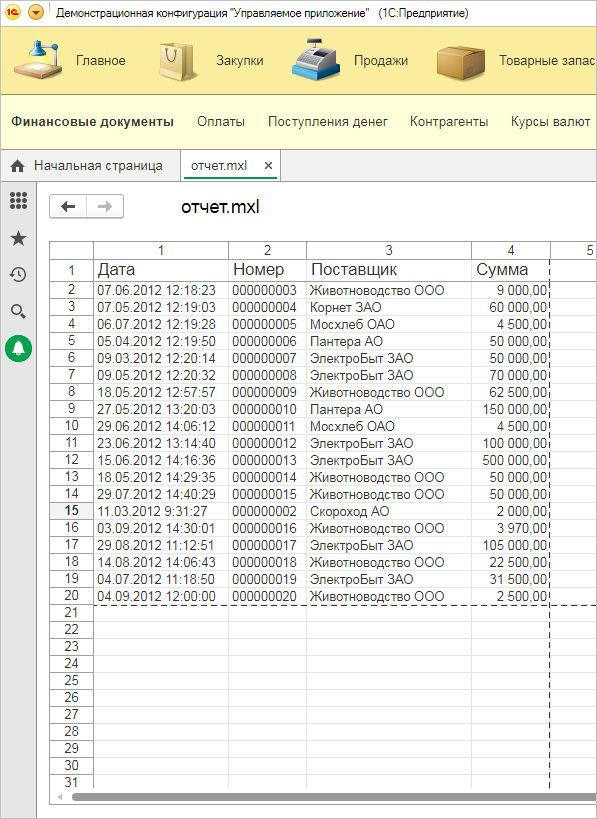Image resolution: width=597 pixels, height=819 pixels.
Task: Open the History clock icon
Action: coord(18,274)
